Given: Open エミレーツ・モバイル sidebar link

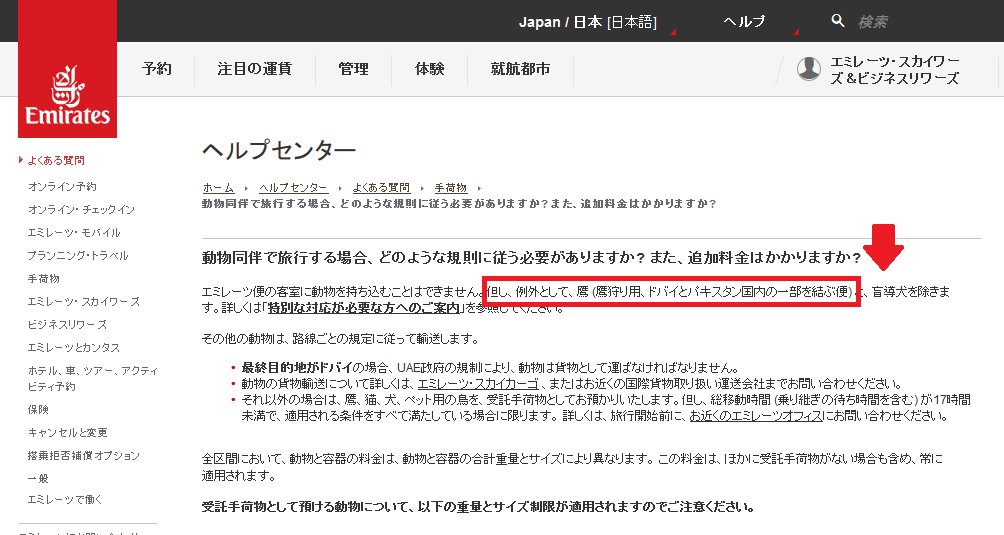Looking at the screenshot, I should point(74,232).
